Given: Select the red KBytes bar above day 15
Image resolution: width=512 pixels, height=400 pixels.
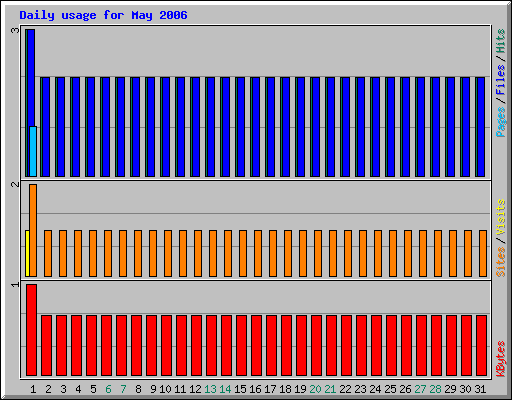Looking at the screenshot, I should [x=241, y=345].
